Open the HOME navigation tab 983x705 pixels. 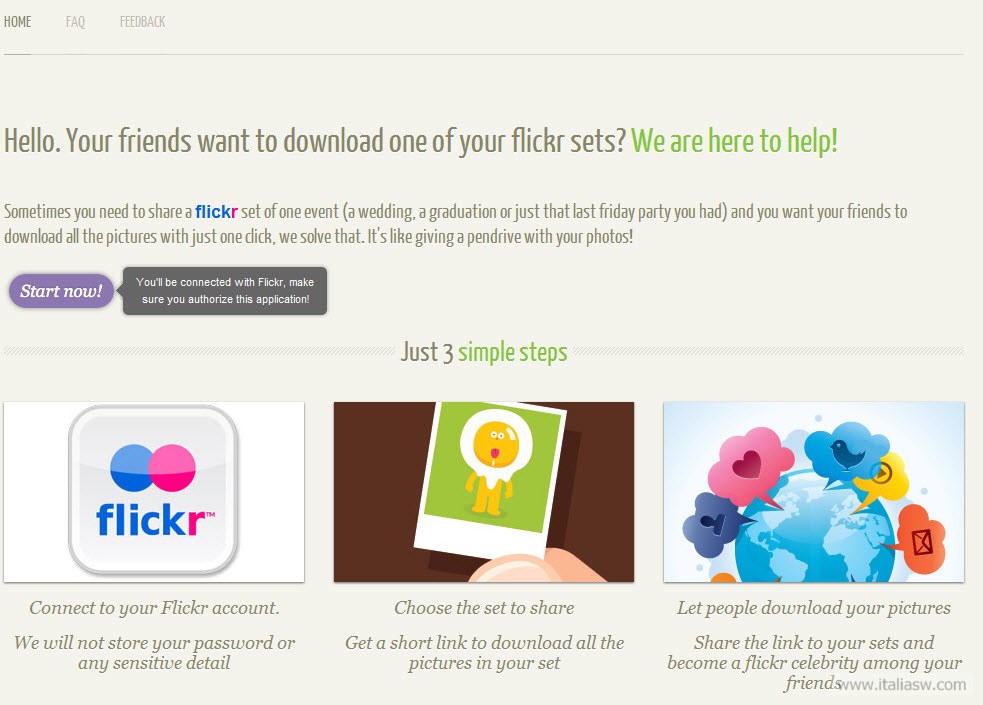point(18,22)
